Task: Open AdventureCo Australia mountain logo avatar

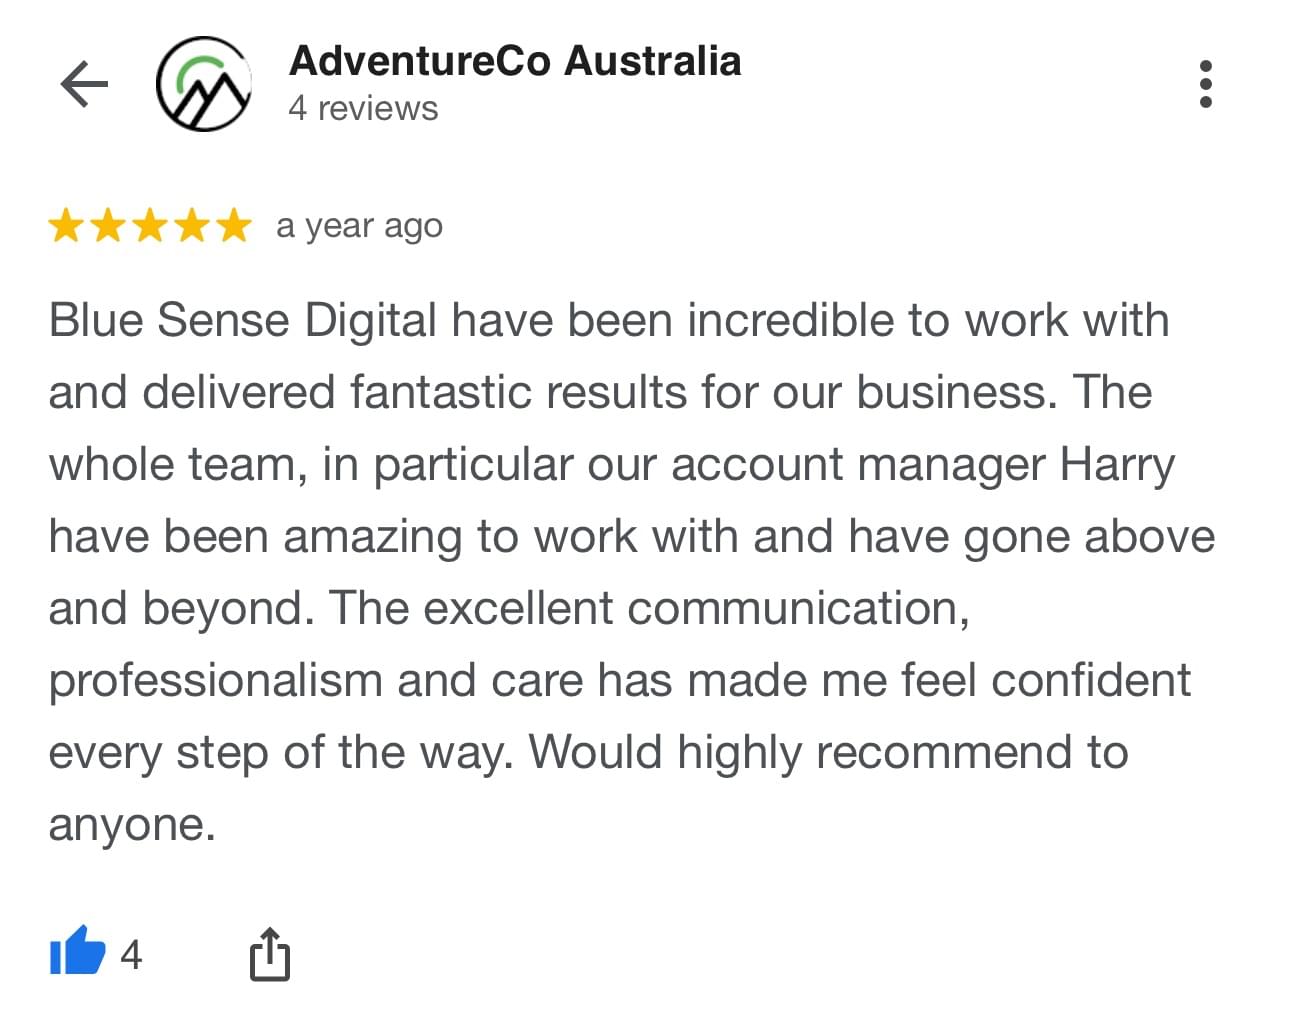Action: (x=203, y=84)
